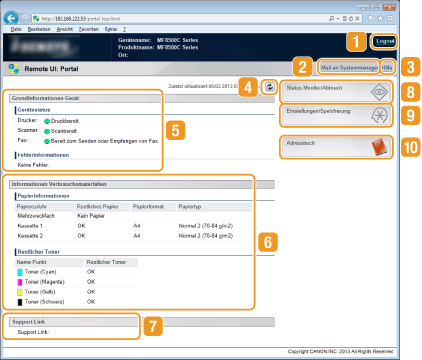Click Kassette 1 paper type 'Normal 2 (70-84 g/m2)'

tap(206, 226)
